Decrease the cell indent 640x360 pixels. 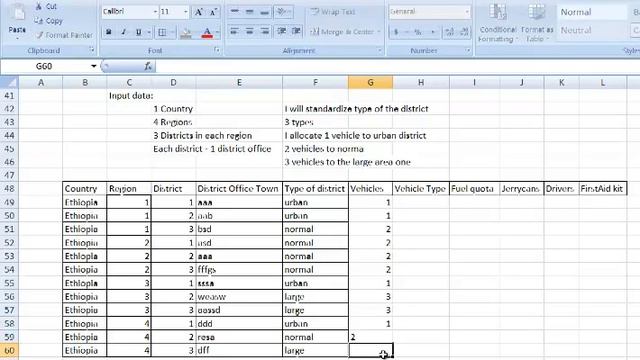tap(281, 31)
